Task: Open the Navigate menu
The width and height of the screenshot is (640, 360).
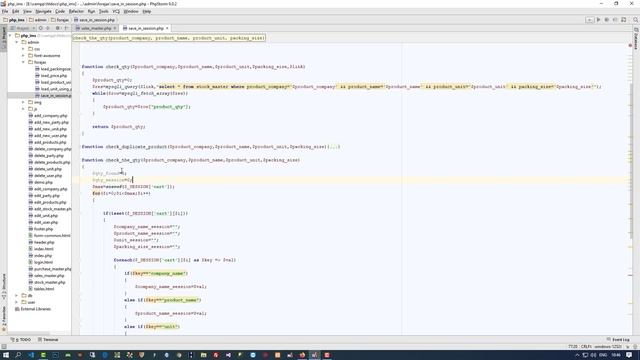Action: pos(43,11)
